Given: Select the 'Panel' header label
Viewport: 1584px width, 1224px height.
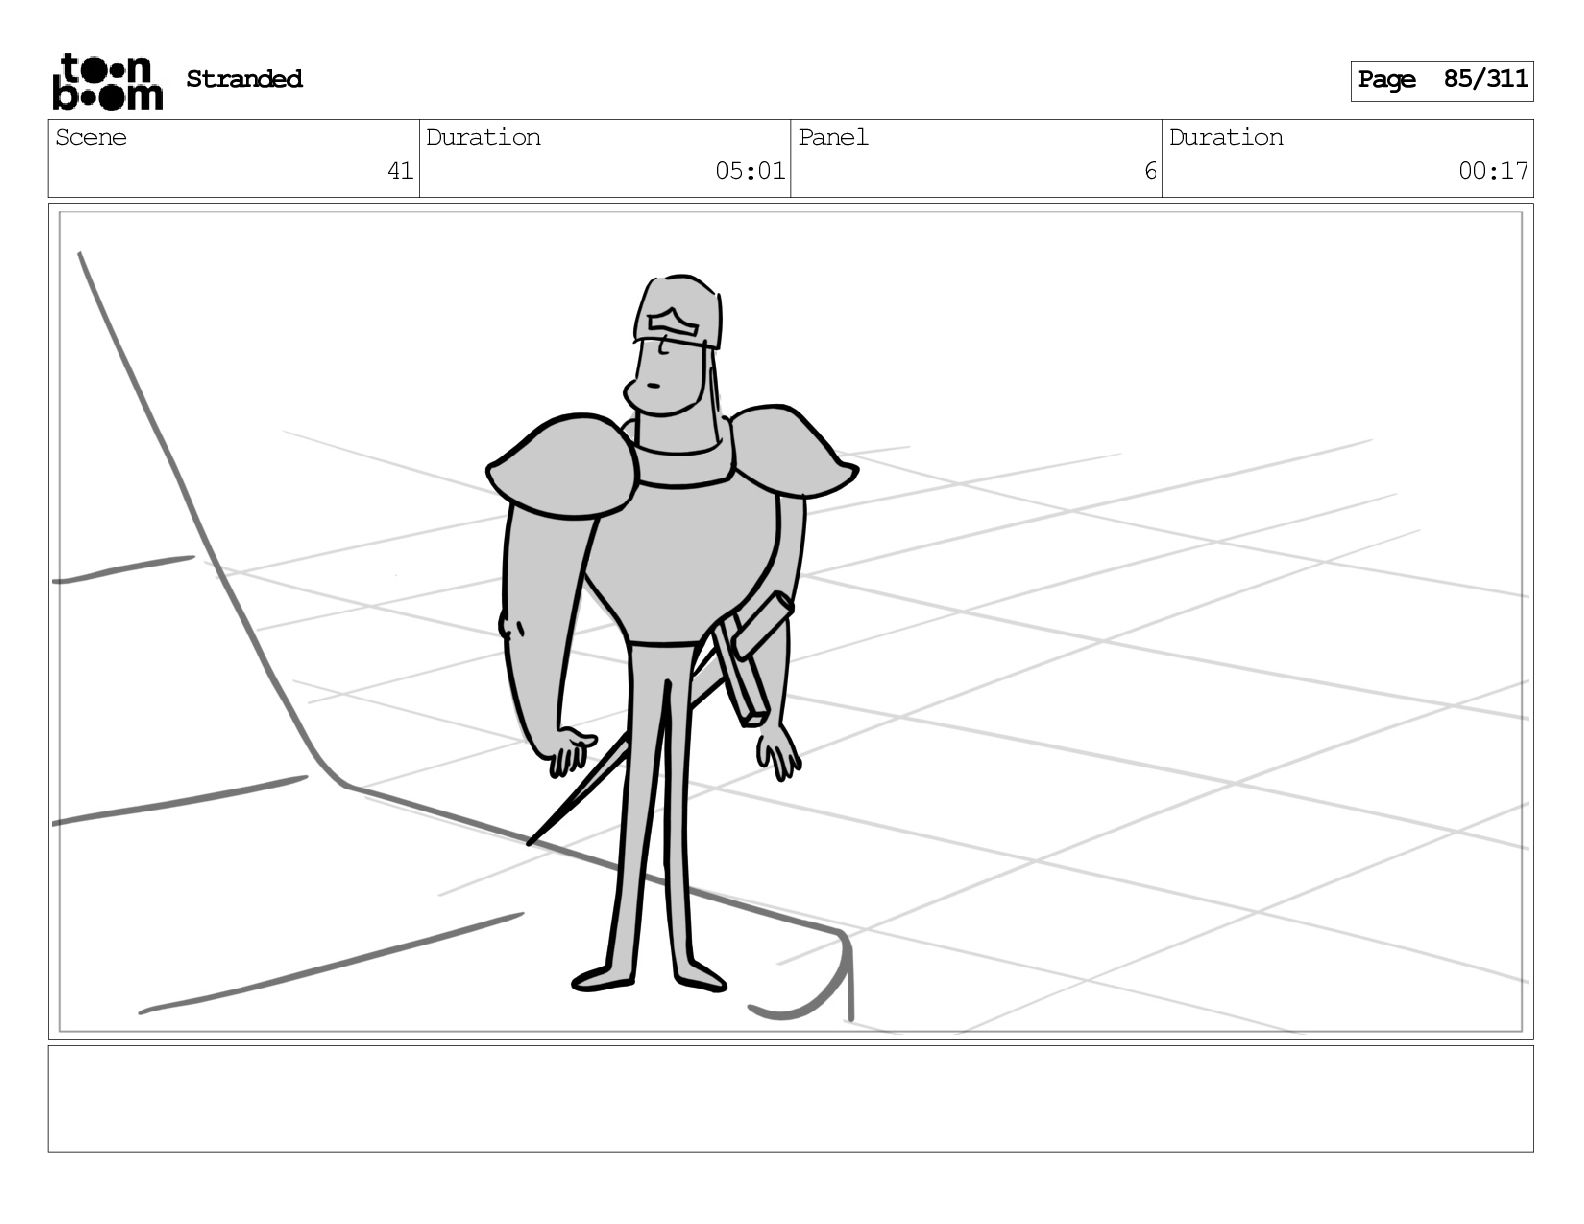Looking at the screenshot, I should point(833,137).
